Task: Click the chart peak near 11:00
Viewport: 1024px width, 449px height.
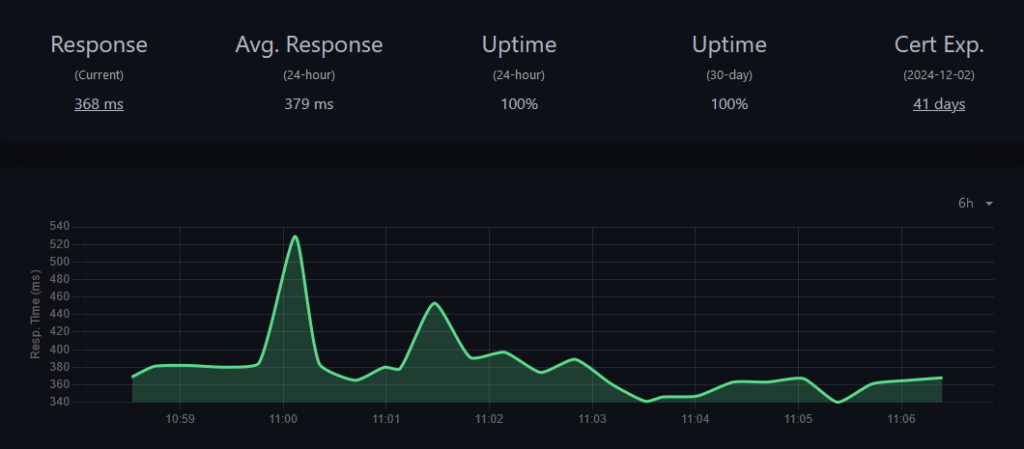Action: (x=295, y=236)
